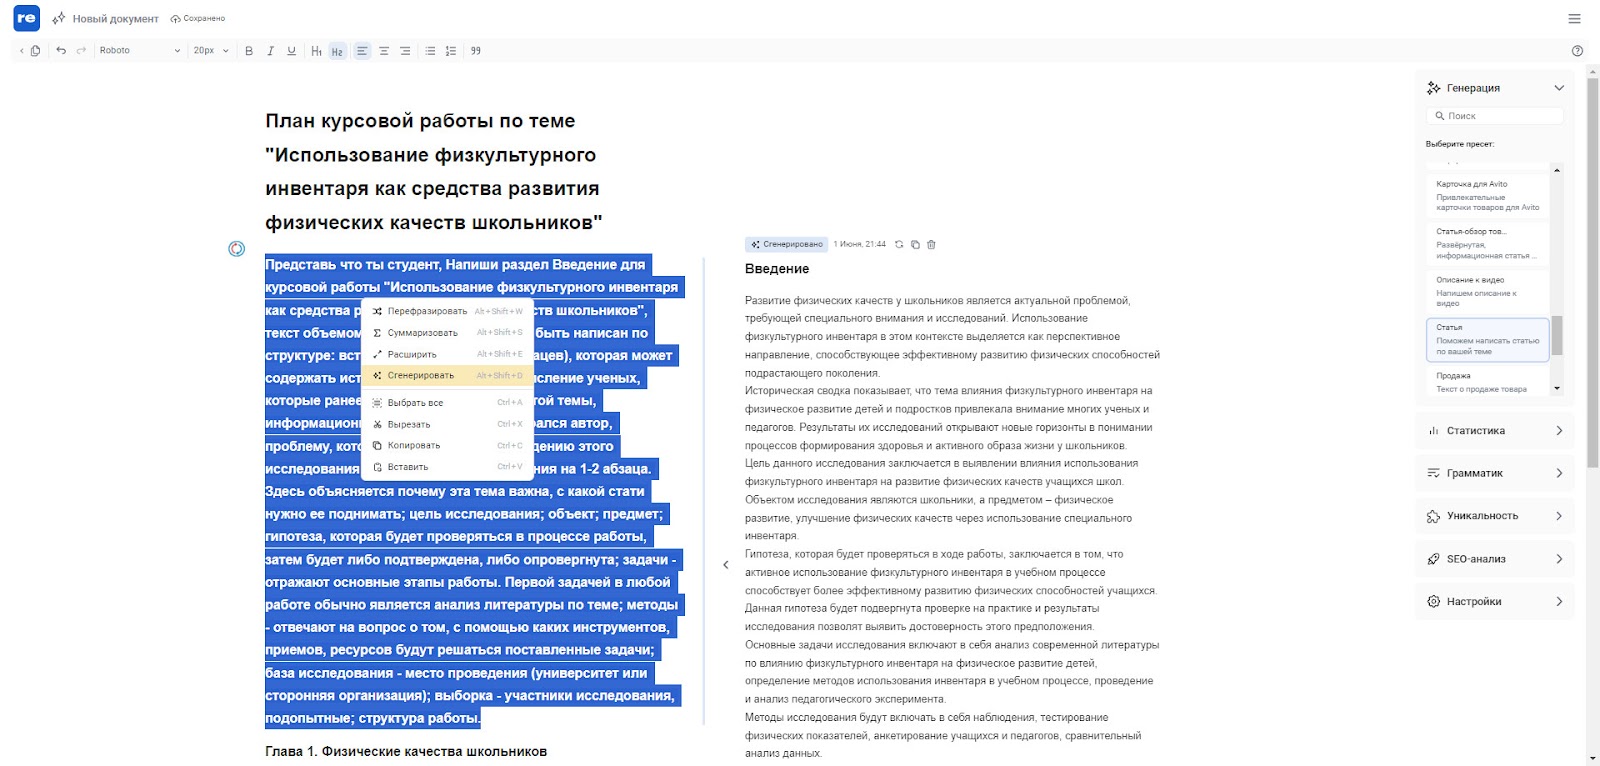This screenshot has height=766, width=1600.
Task: Align text to the right
Action: tap(405, 51)
